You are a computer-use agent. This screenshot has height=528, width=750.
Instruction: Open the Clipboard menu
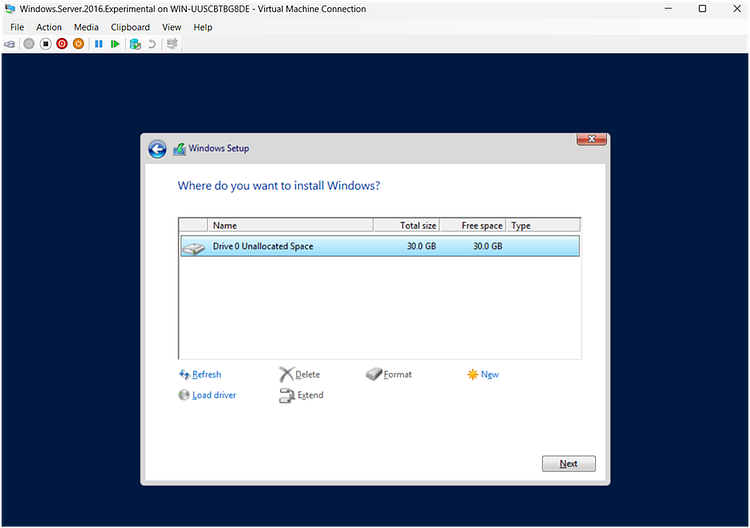(x=130, y=27)
